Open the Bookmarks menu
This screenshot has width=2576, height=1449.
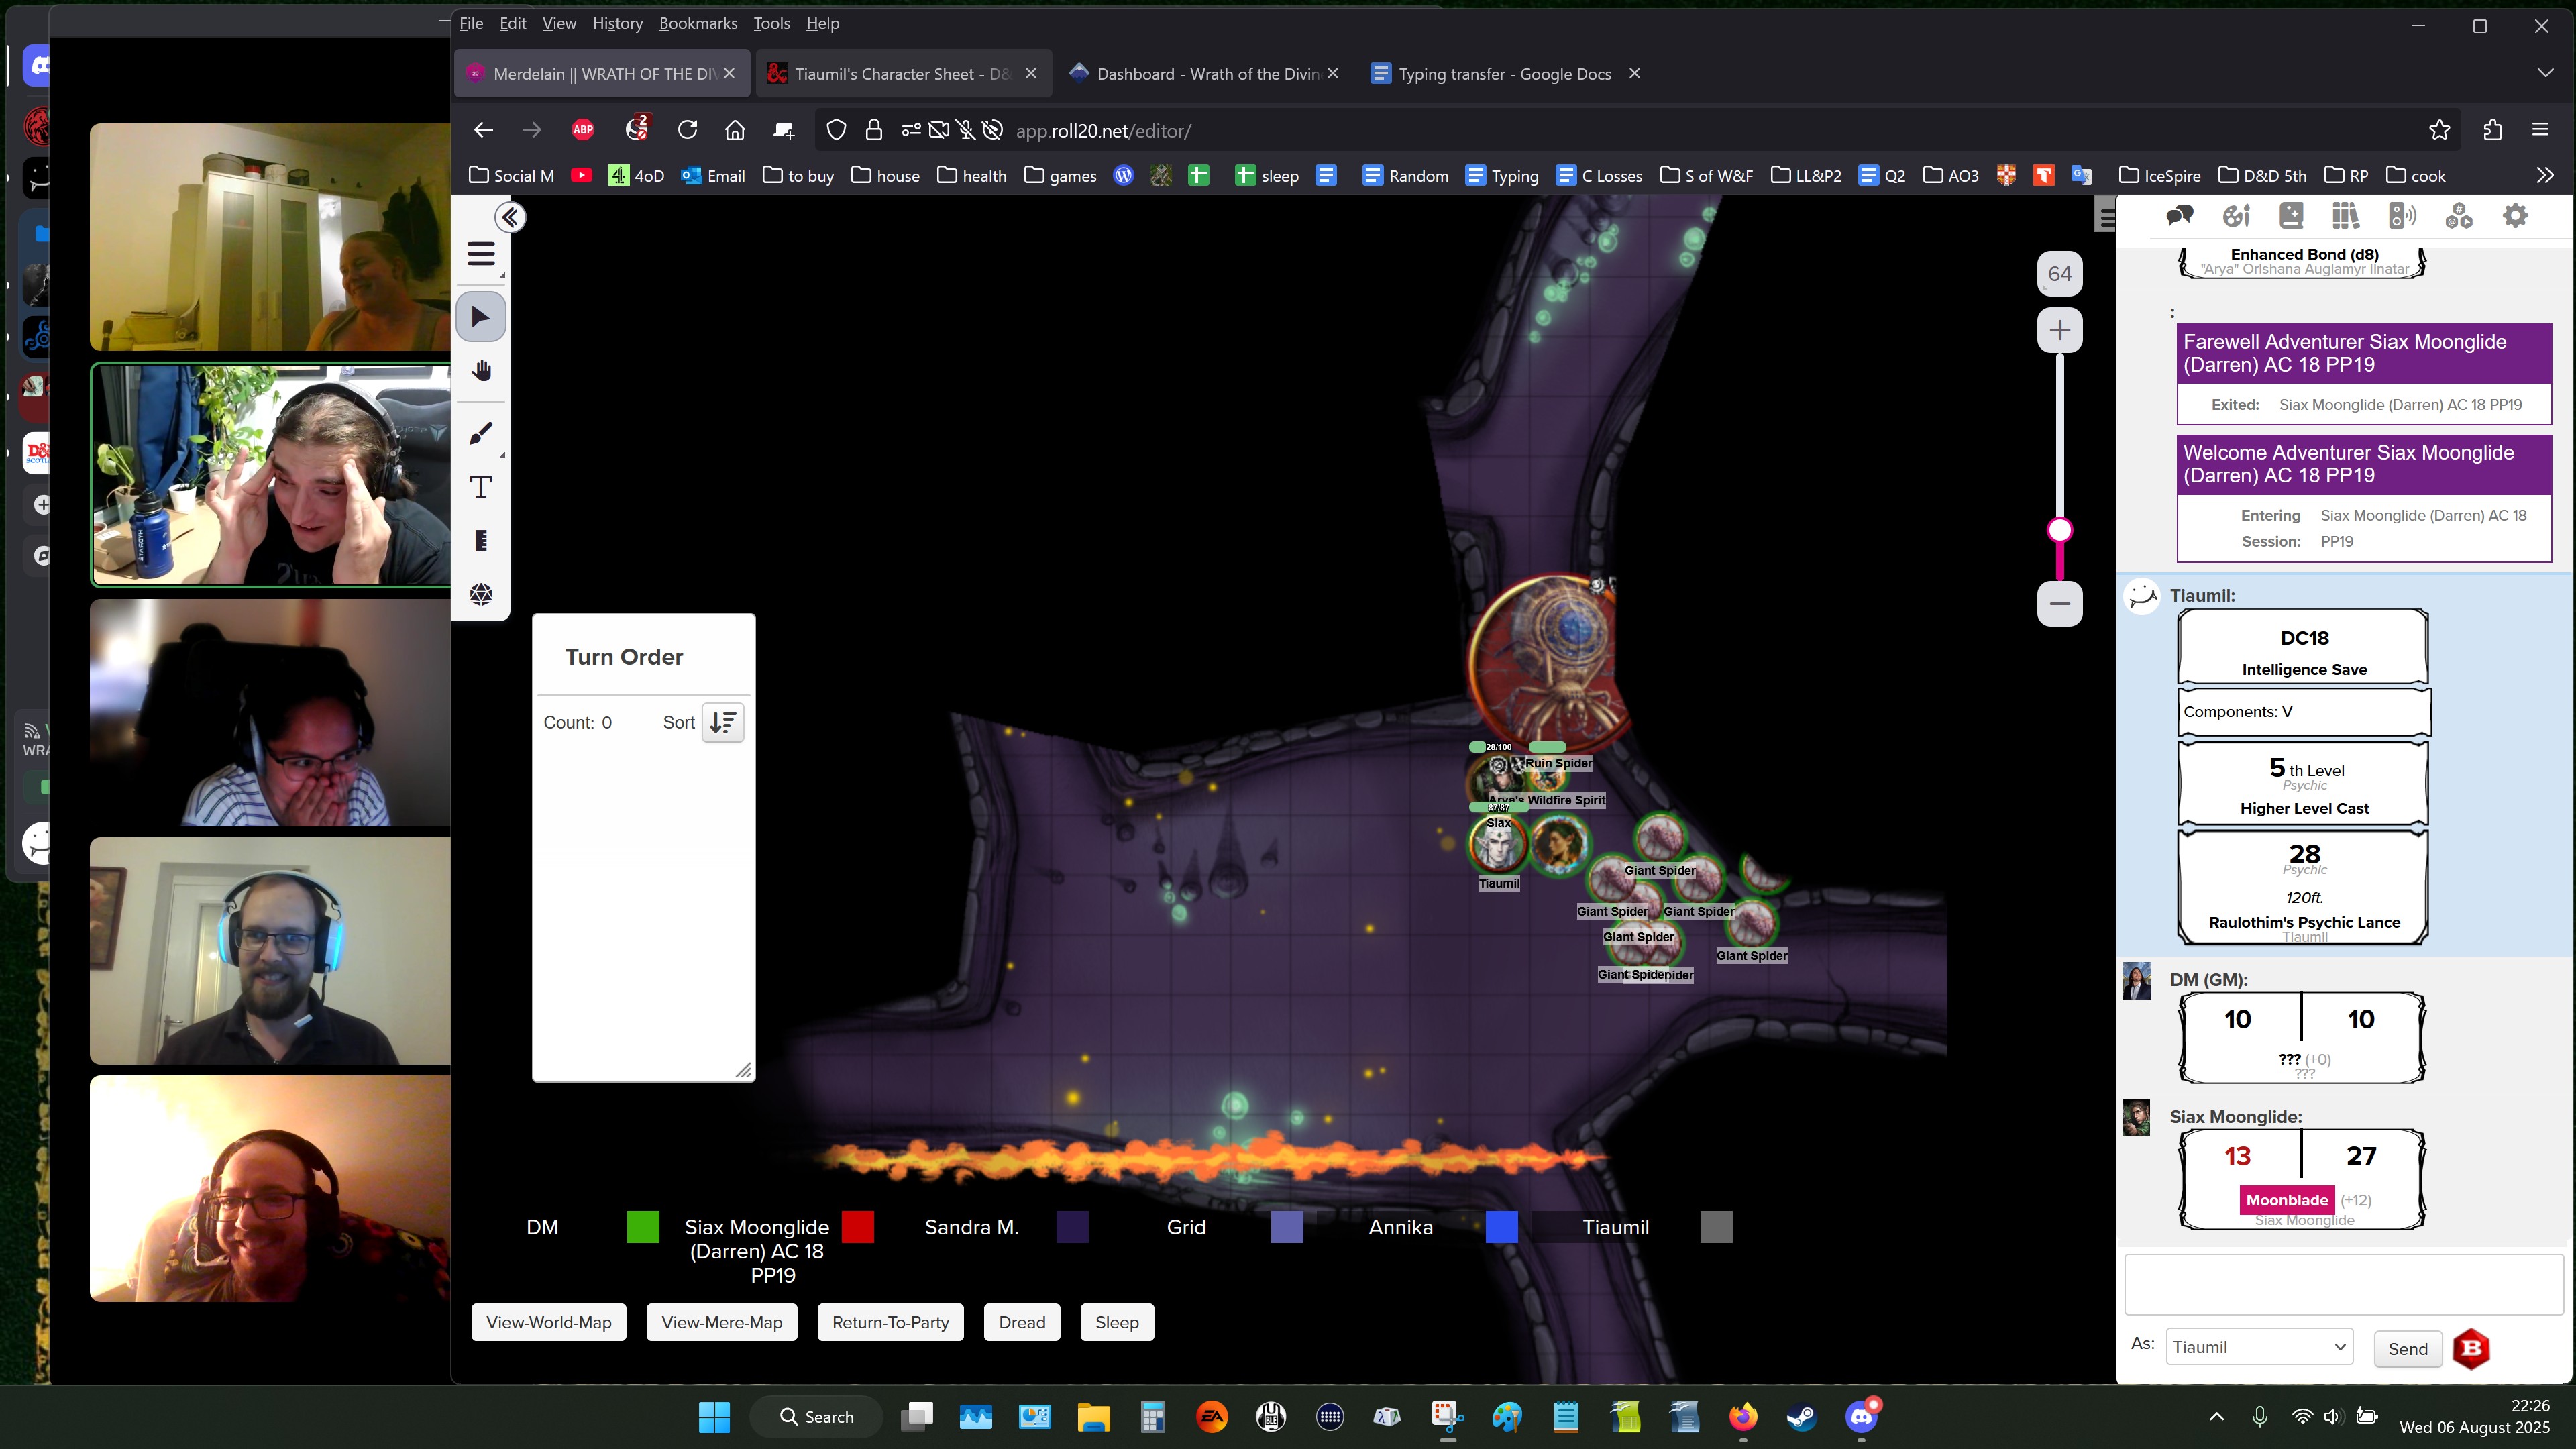pos(697,23)
